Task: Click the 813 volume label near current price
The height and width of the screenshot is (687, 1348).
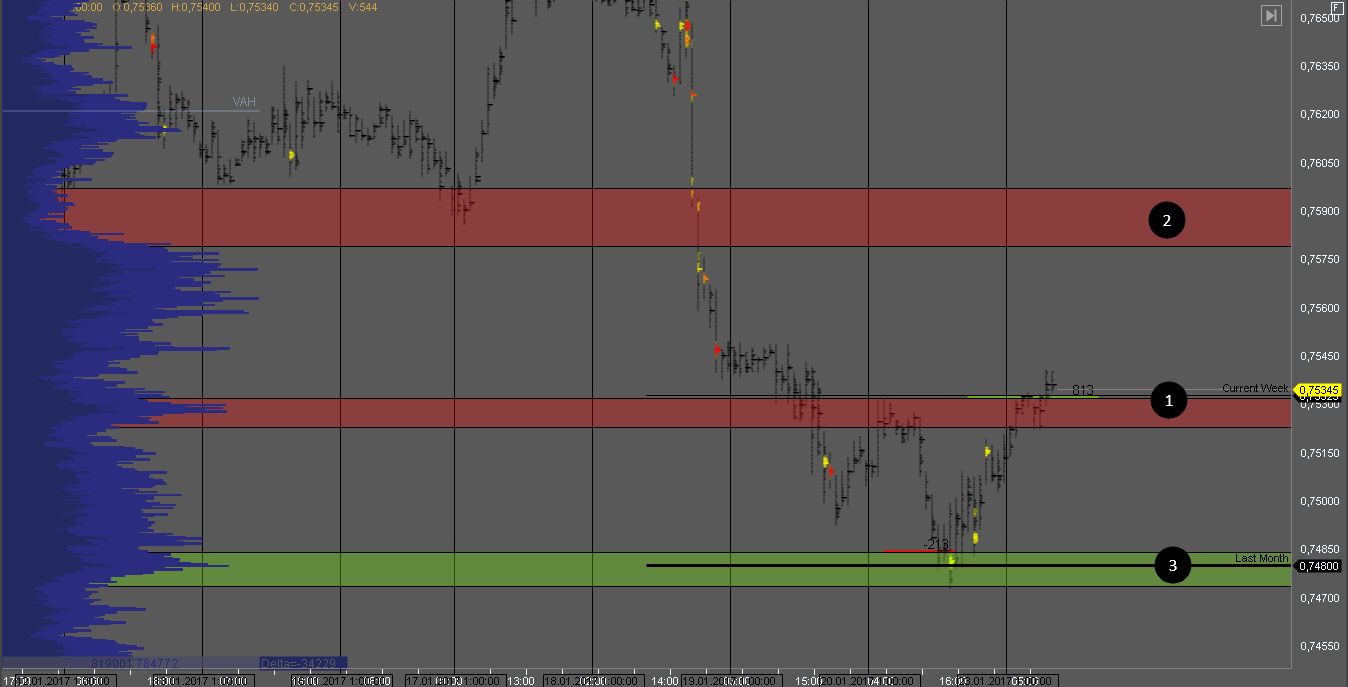Action: 1082,390
